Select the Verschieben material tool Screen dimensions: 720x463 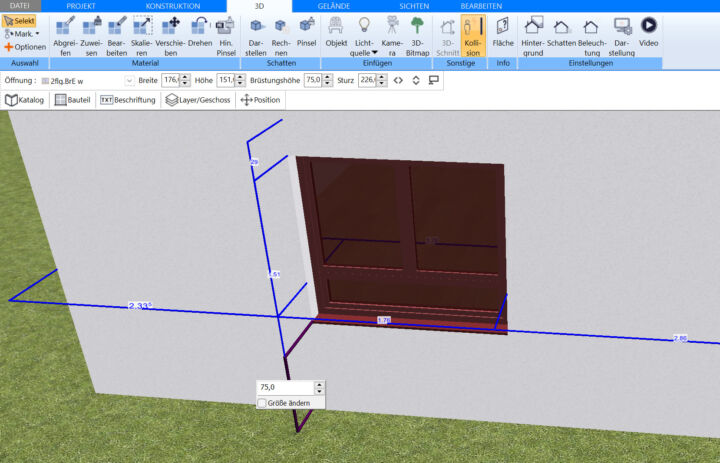[x=170, y=36]
